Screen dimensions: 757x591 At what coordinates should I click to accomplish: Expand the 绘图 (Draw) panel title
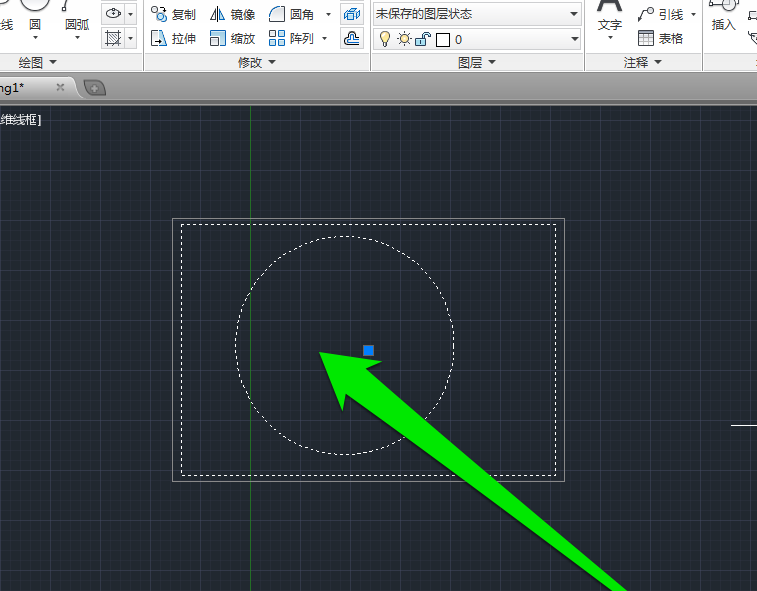pos(38,62)
